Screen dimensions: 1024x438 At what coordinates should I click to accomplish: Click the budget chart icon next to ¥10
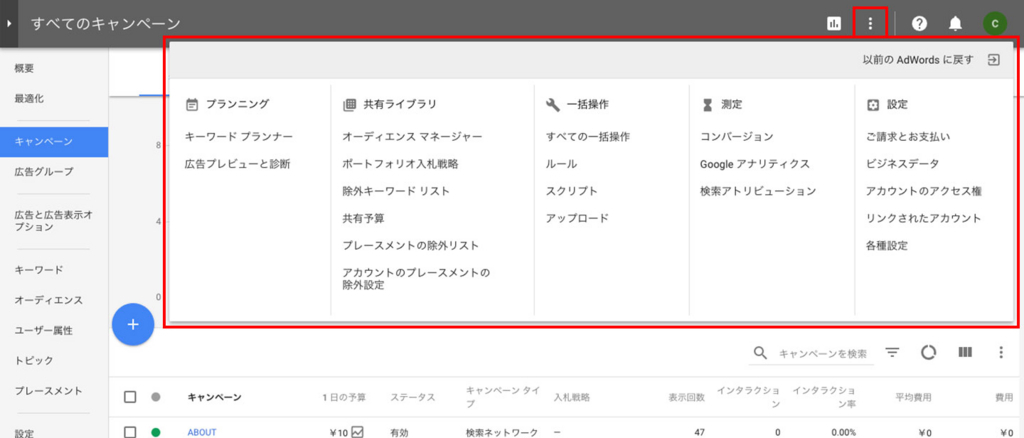point(357,431)
